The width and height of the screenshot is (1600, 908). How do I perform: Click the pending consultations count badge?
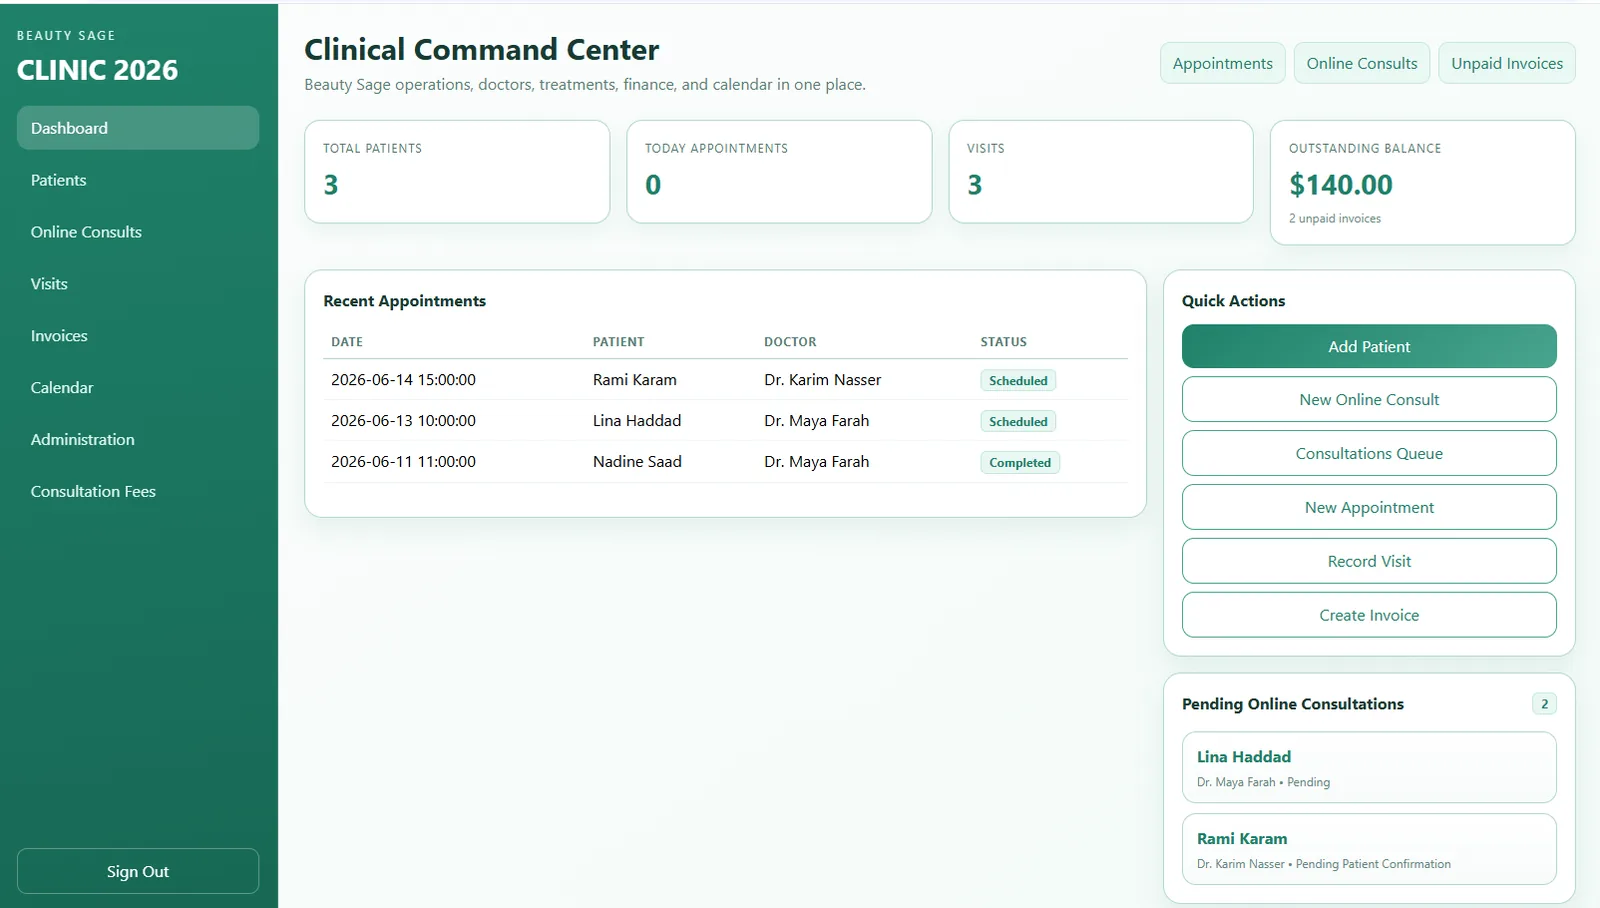click(1544, 704)
